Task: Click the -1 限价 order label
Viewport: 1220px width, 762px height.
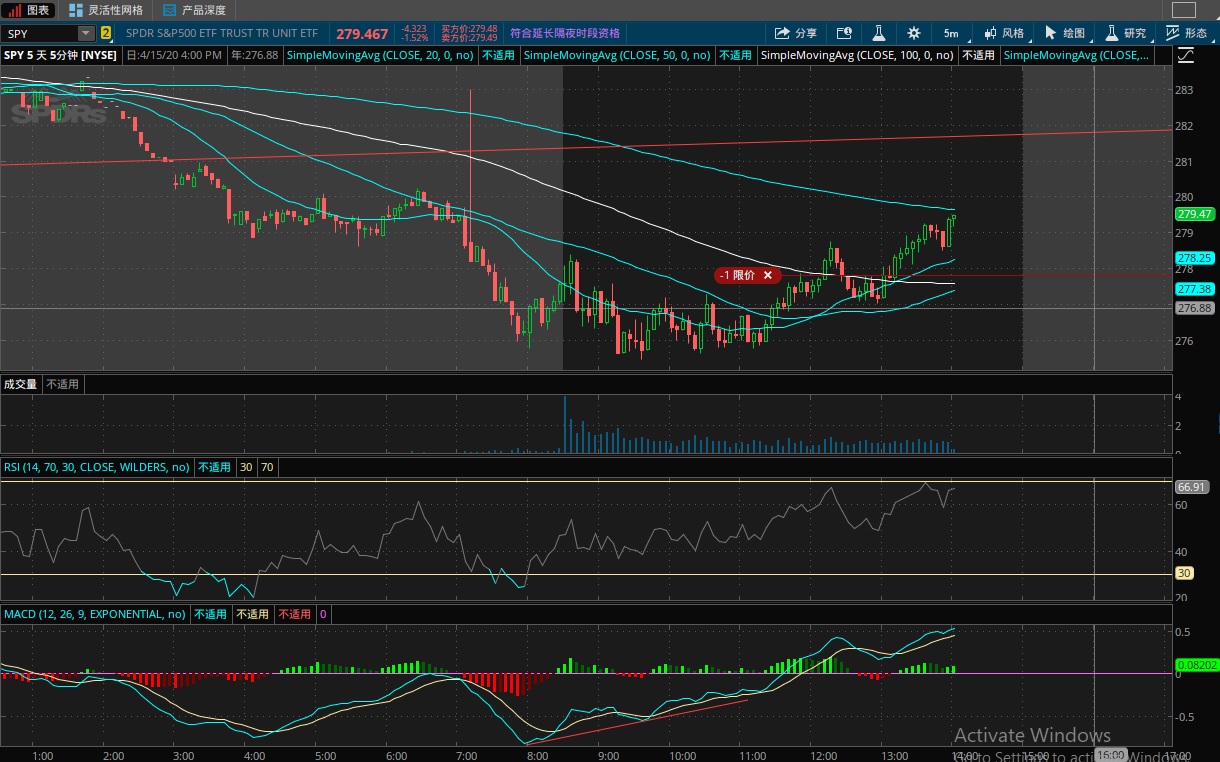Action: 738,275
